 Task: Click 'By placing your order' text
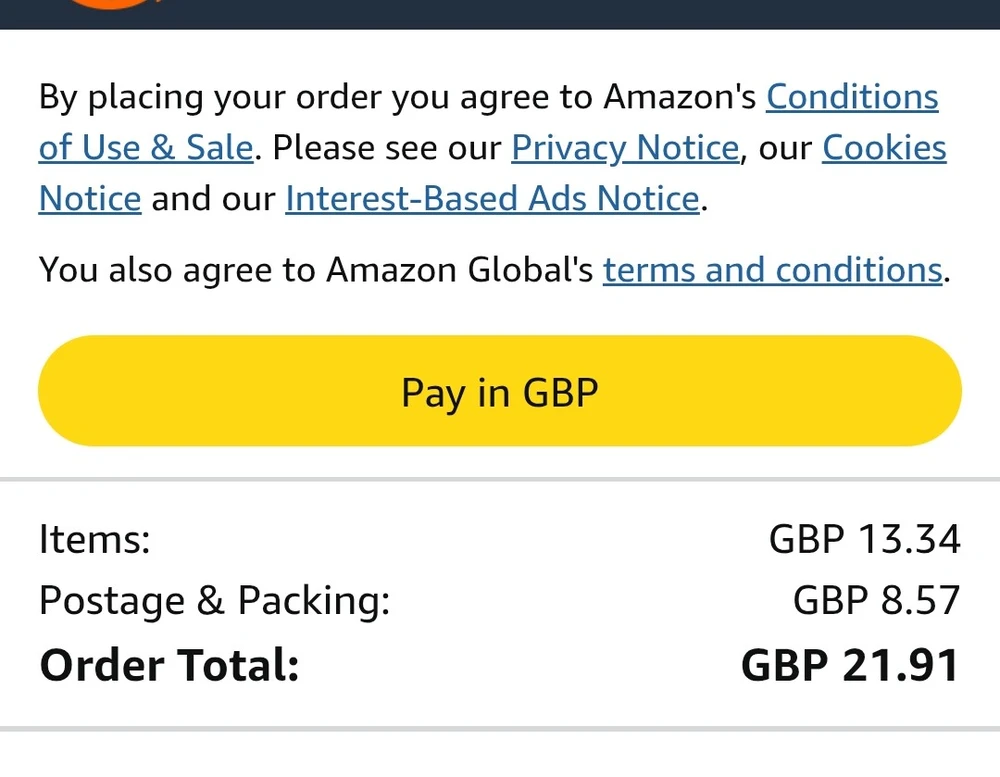click(210, 97)
